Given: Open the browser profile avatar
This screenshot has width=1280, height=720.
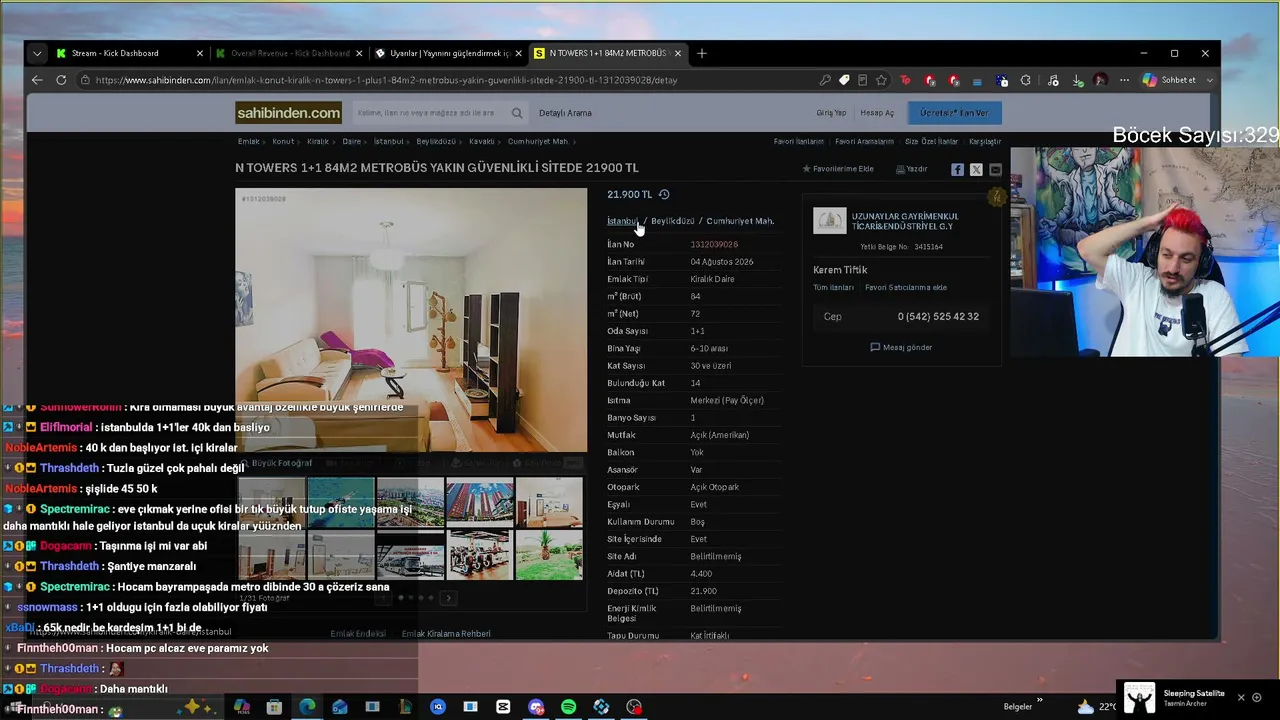Looking at the screenshot, I should (1100, 80).
